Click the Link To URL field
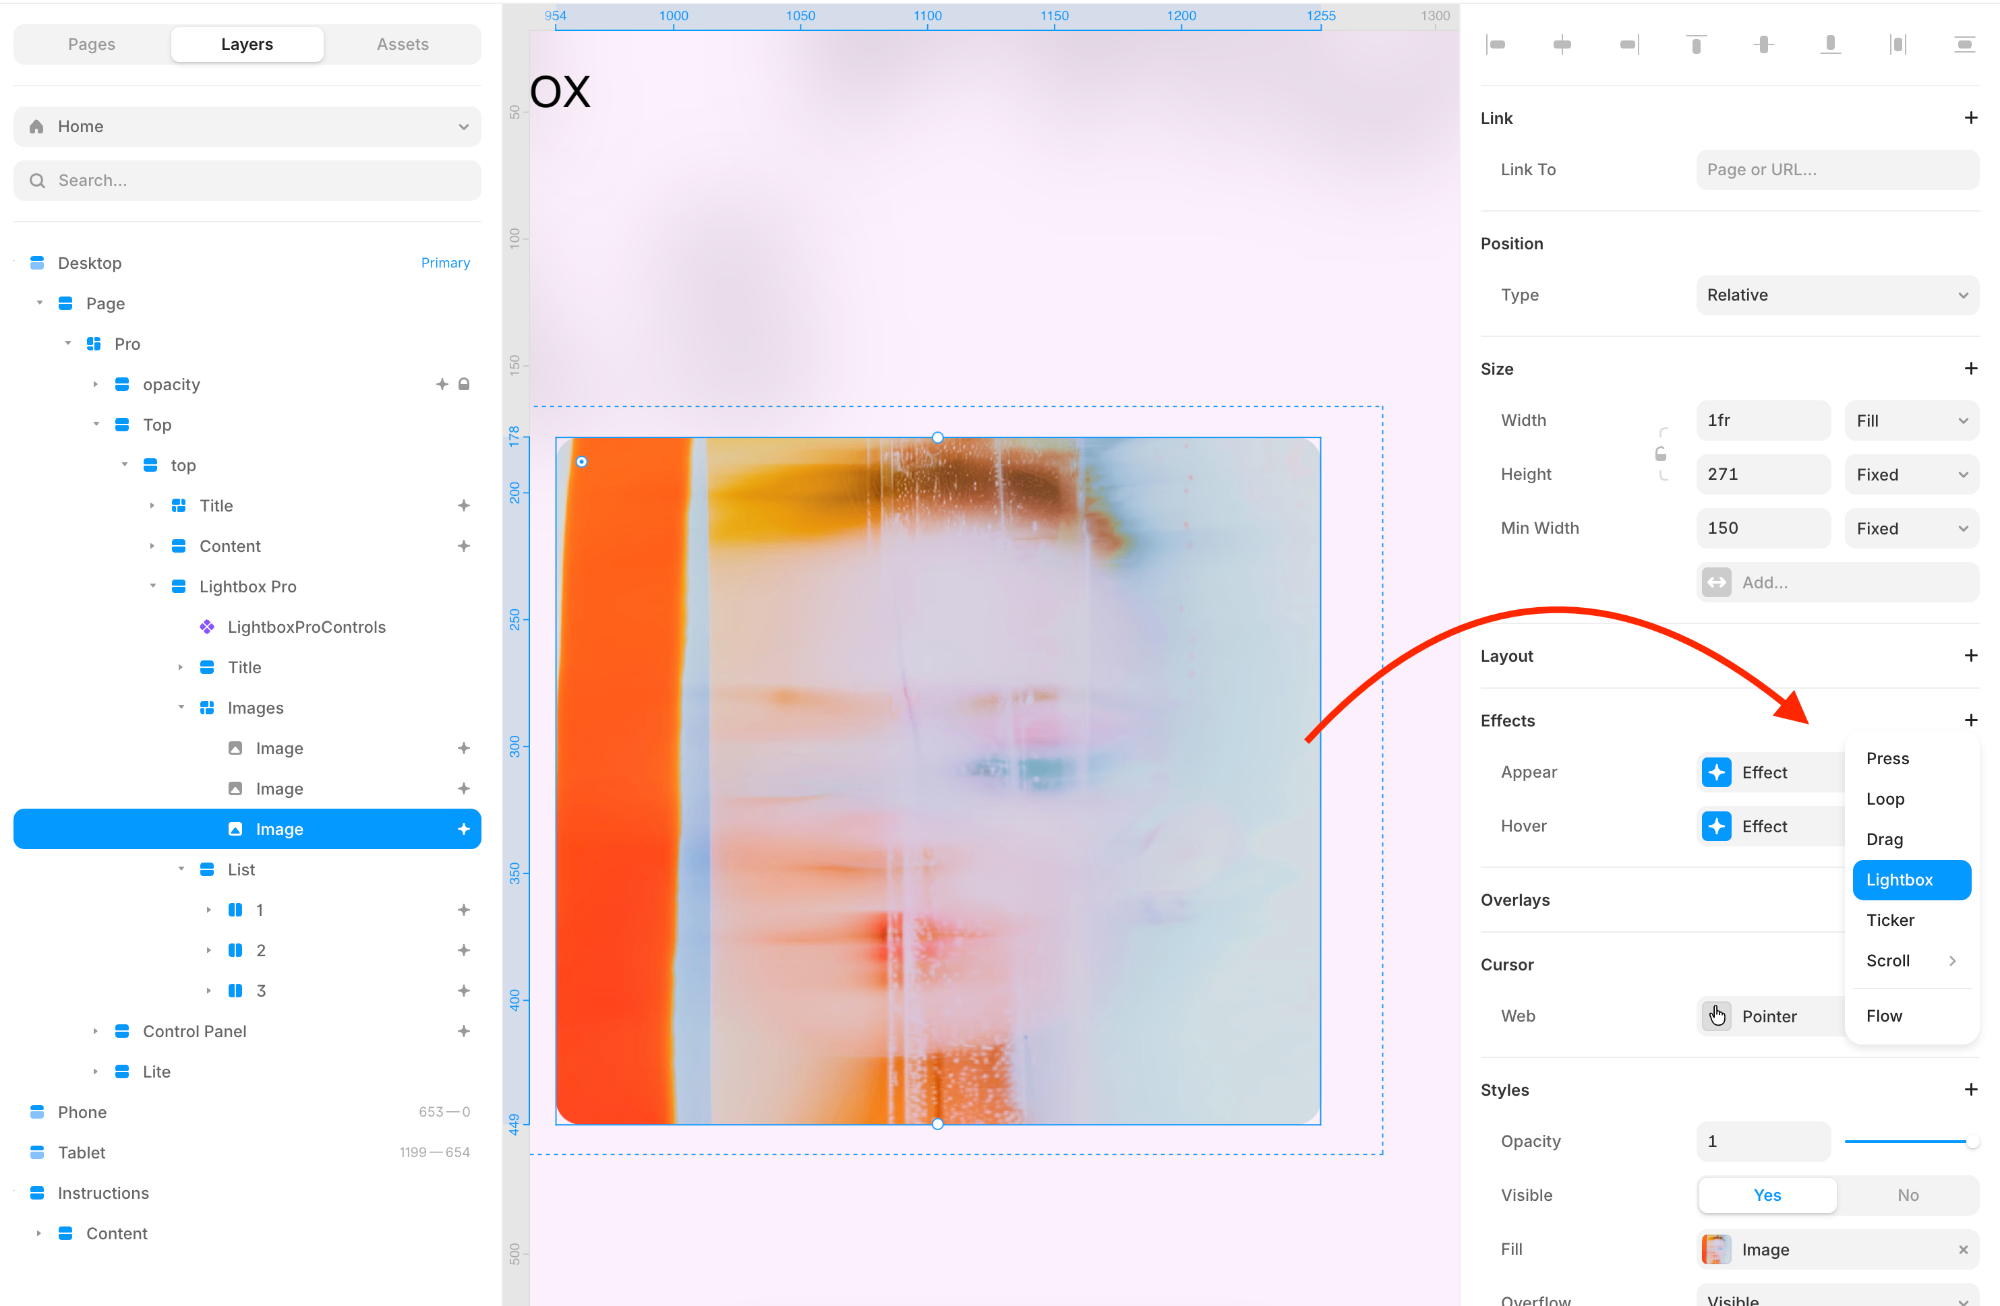Image resolution: width=2000 pixels, height=1306 pixels. pyautogui.click(x=1837, y=170)
